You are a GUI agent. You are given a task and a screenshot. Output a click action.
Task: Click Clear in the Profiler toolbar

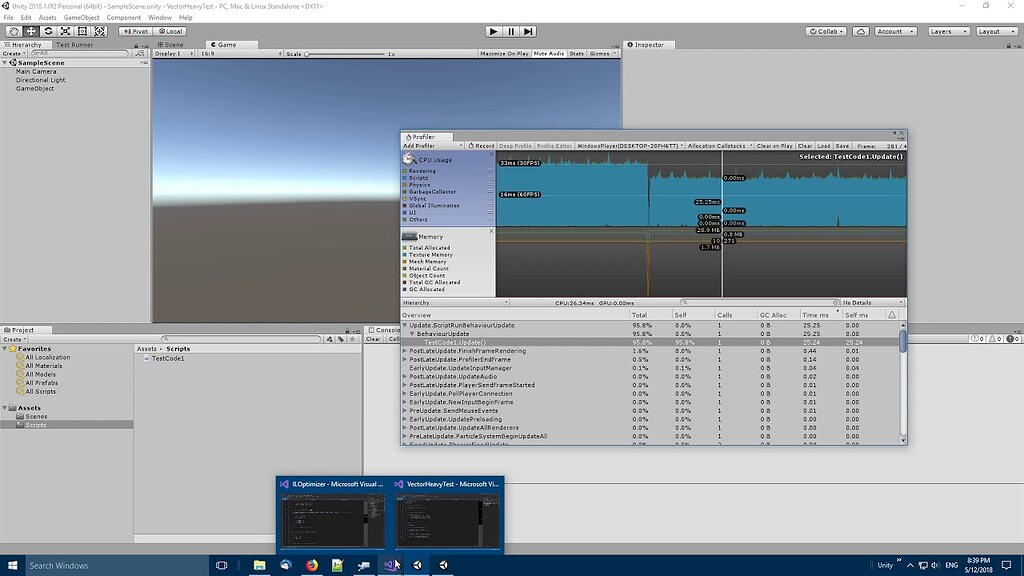pos(805,144)
